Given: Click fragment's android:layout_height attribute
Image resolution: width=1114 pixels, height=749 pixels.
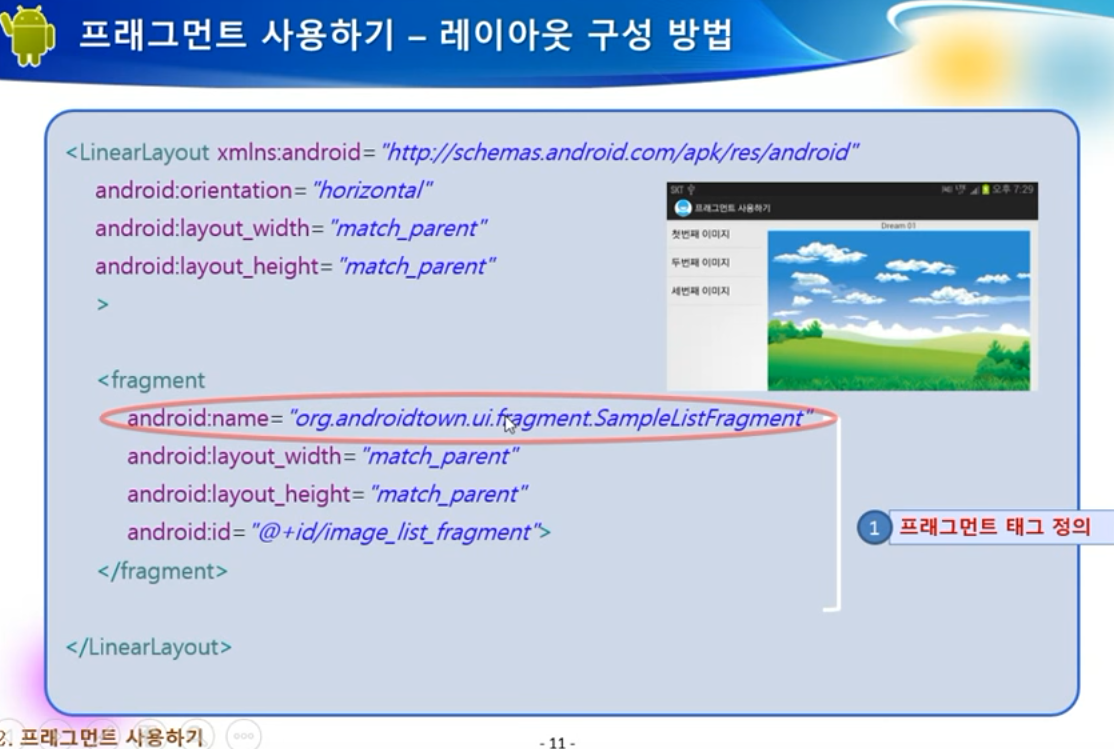Looking at the screenshot, I should (x=239, y=495).
